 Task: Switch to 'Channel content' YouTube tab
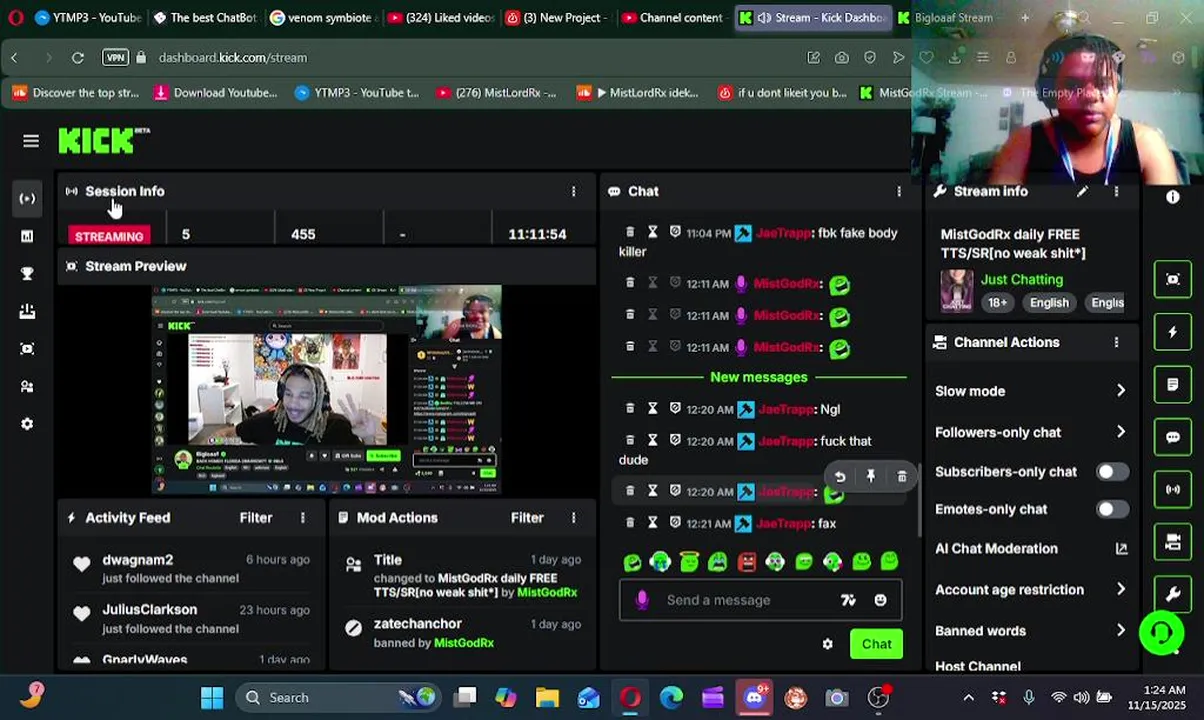coord(672,17)
